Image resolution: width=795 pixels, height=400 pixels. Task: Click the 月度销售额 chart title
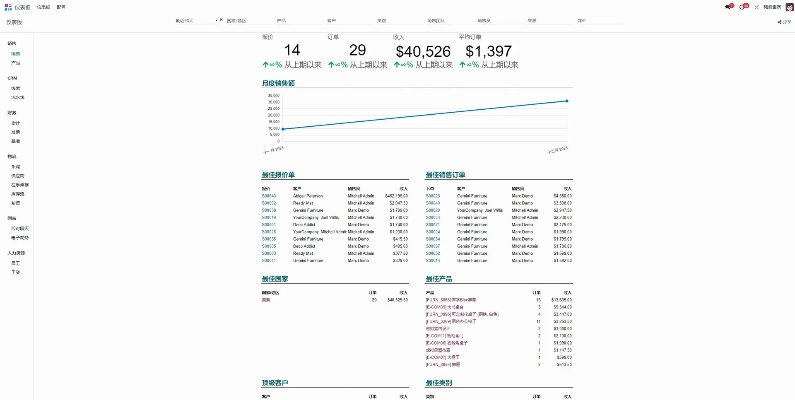point(280,83)
